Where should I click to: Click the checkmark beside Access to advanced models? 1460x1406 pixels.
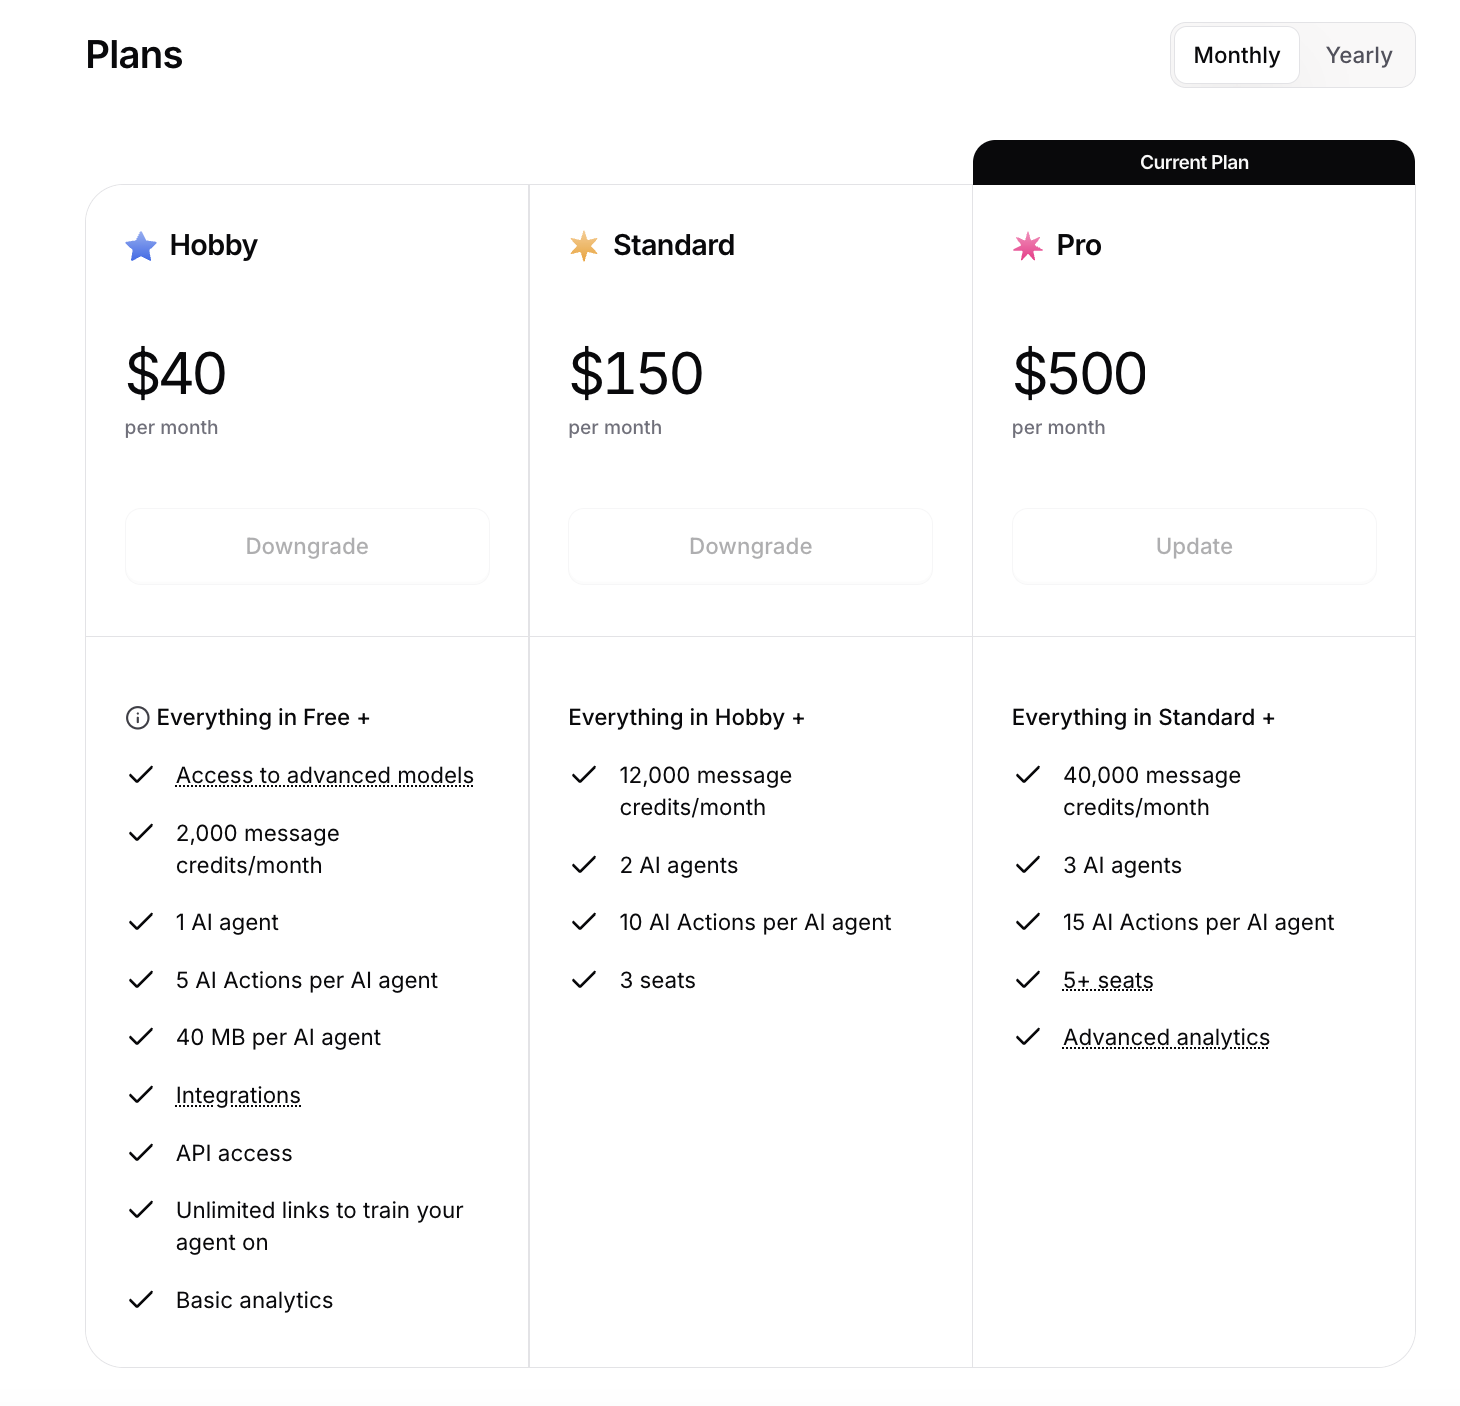click(x=140, y=775)
